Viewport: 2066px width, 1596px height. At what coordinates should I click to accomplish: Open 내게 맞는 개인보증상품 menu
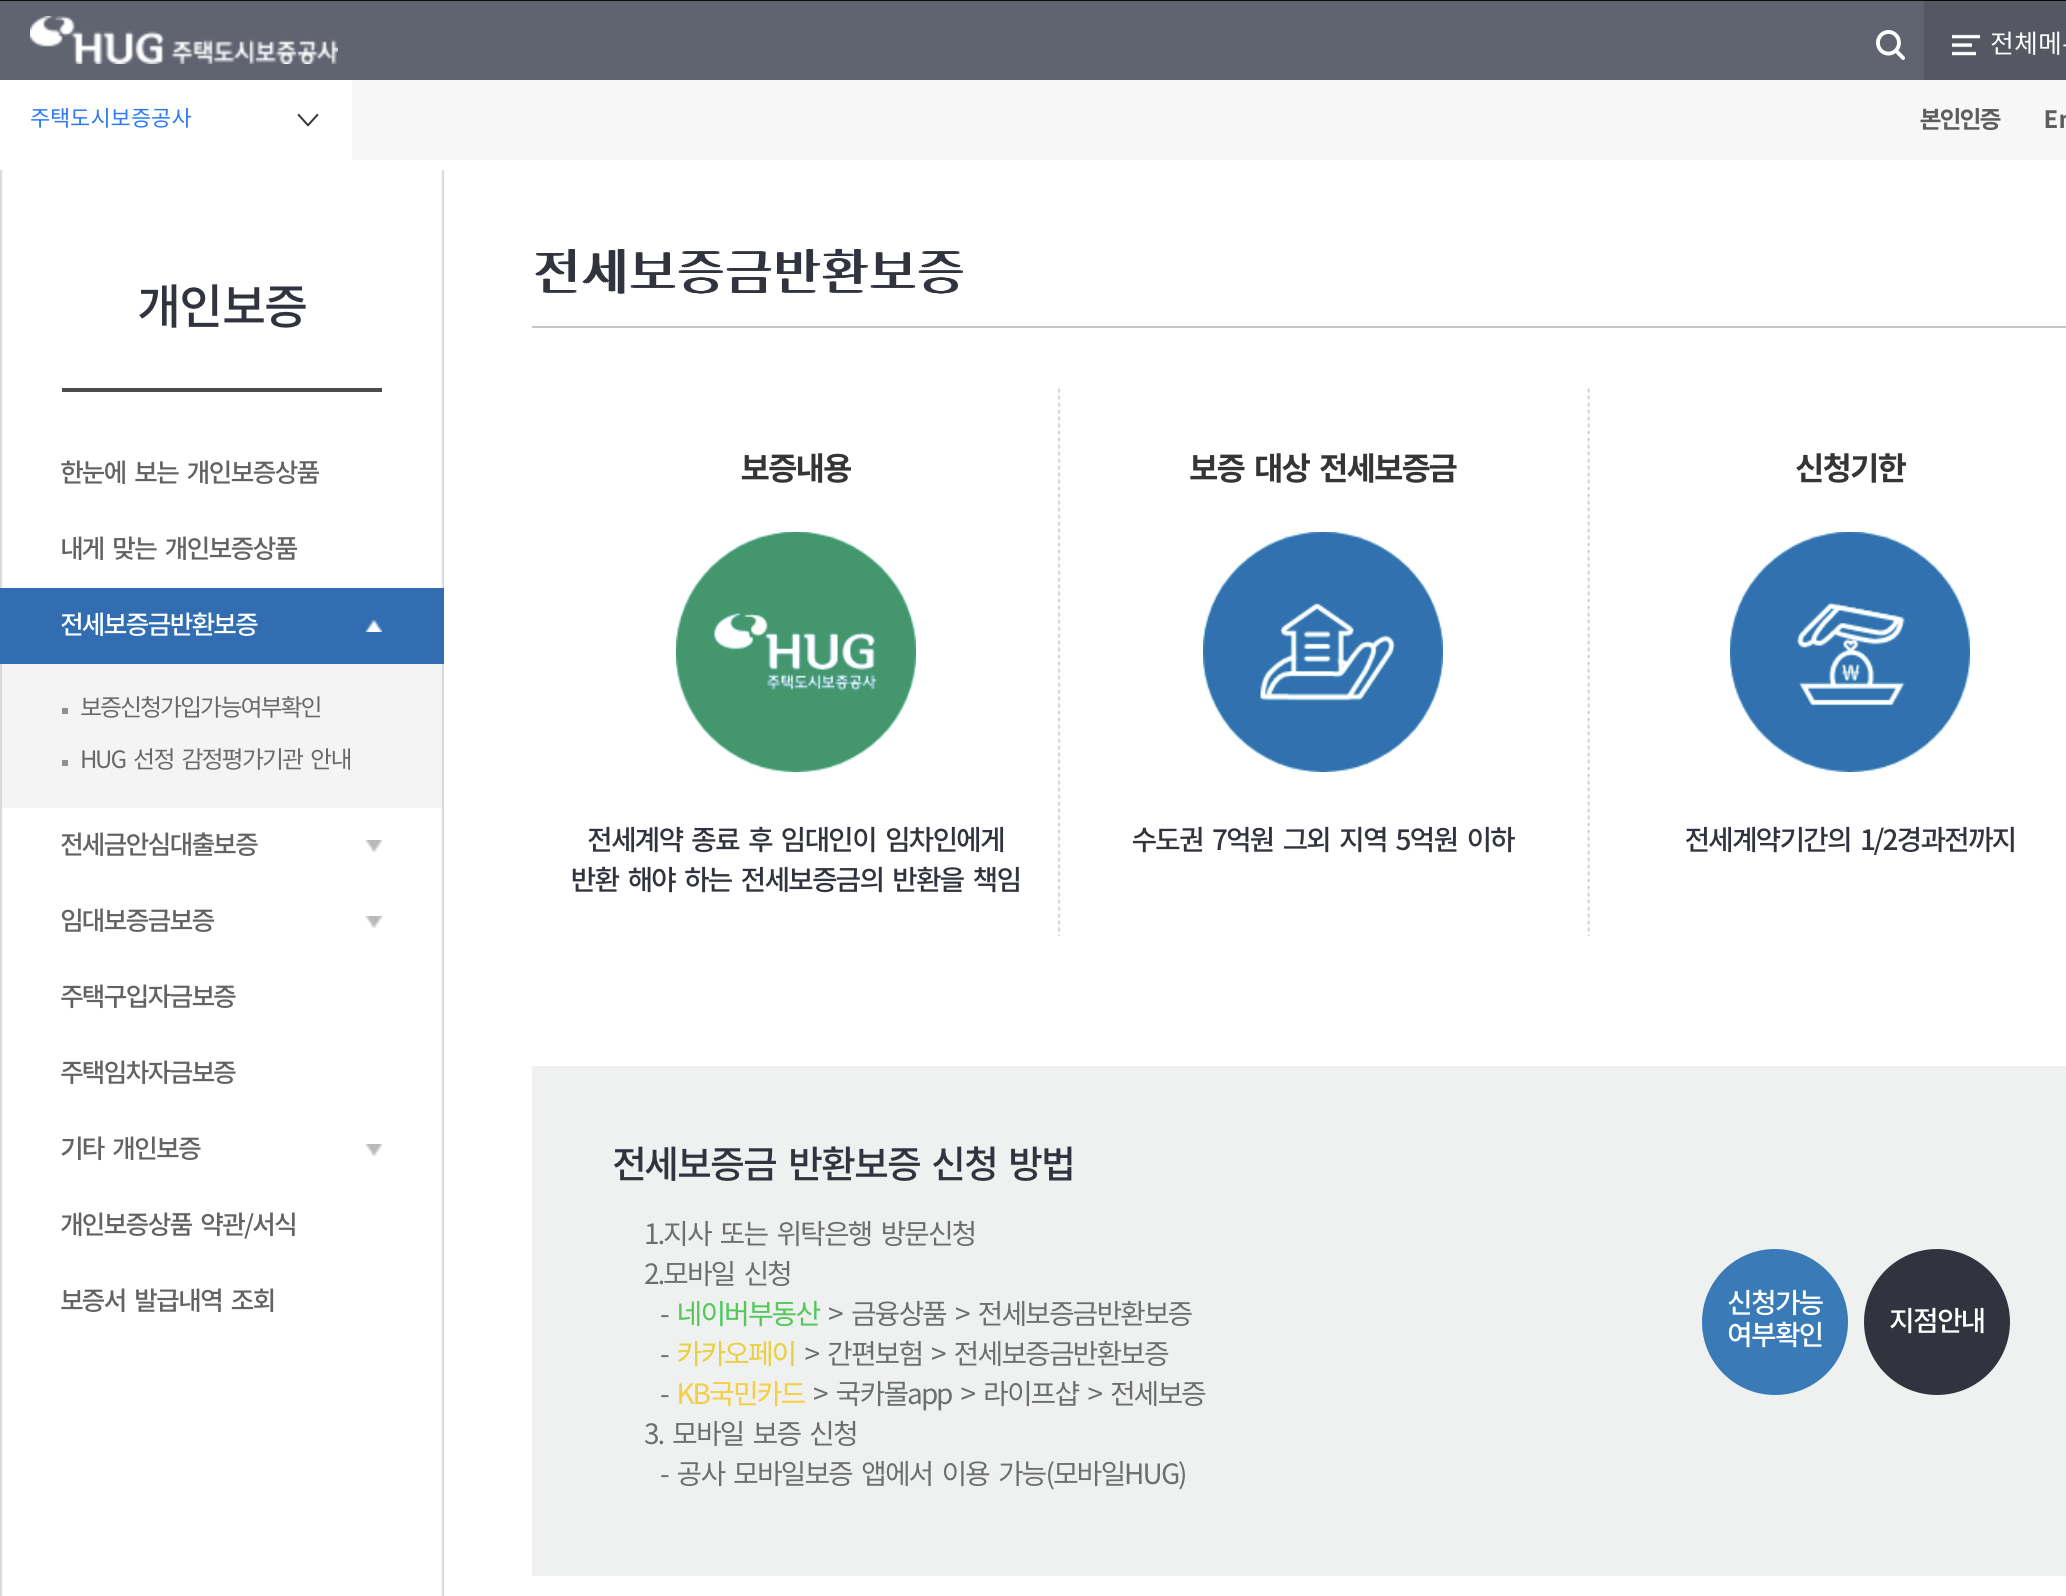click(179, 548)
